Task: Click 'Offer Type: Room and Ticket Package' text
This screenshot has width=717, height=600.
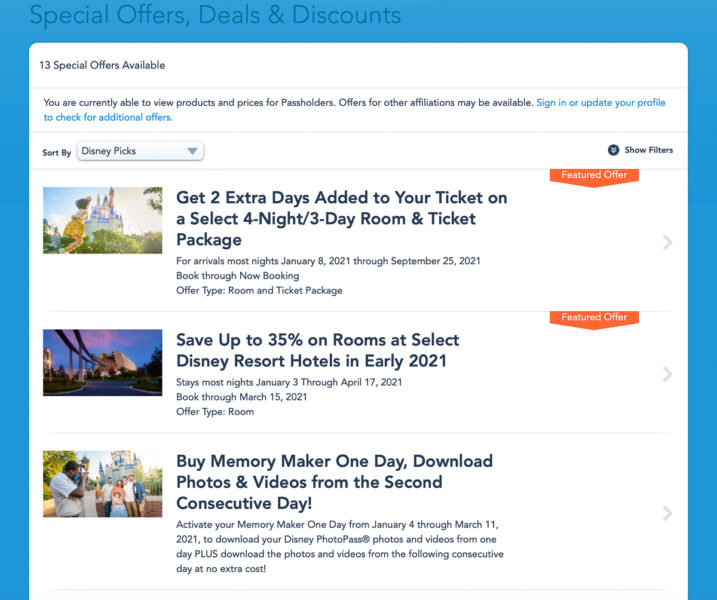Action: point(259,290)
